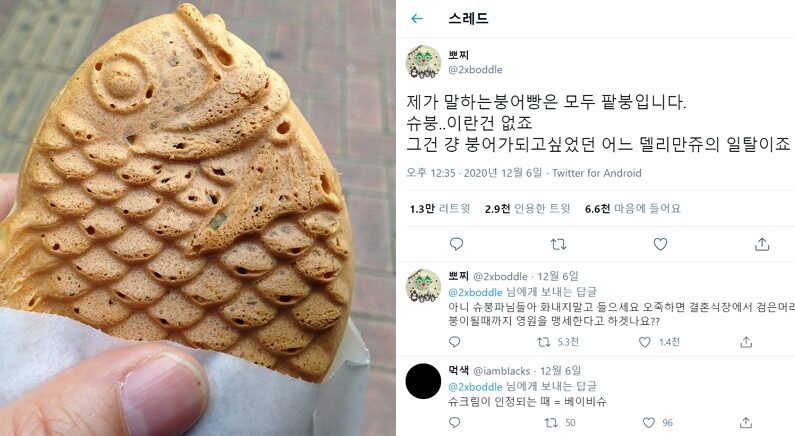View the 2.9천 인용한 트윗 list
Image resolution: width=795 pixels, height=436 pixels.
pos(527,208)
